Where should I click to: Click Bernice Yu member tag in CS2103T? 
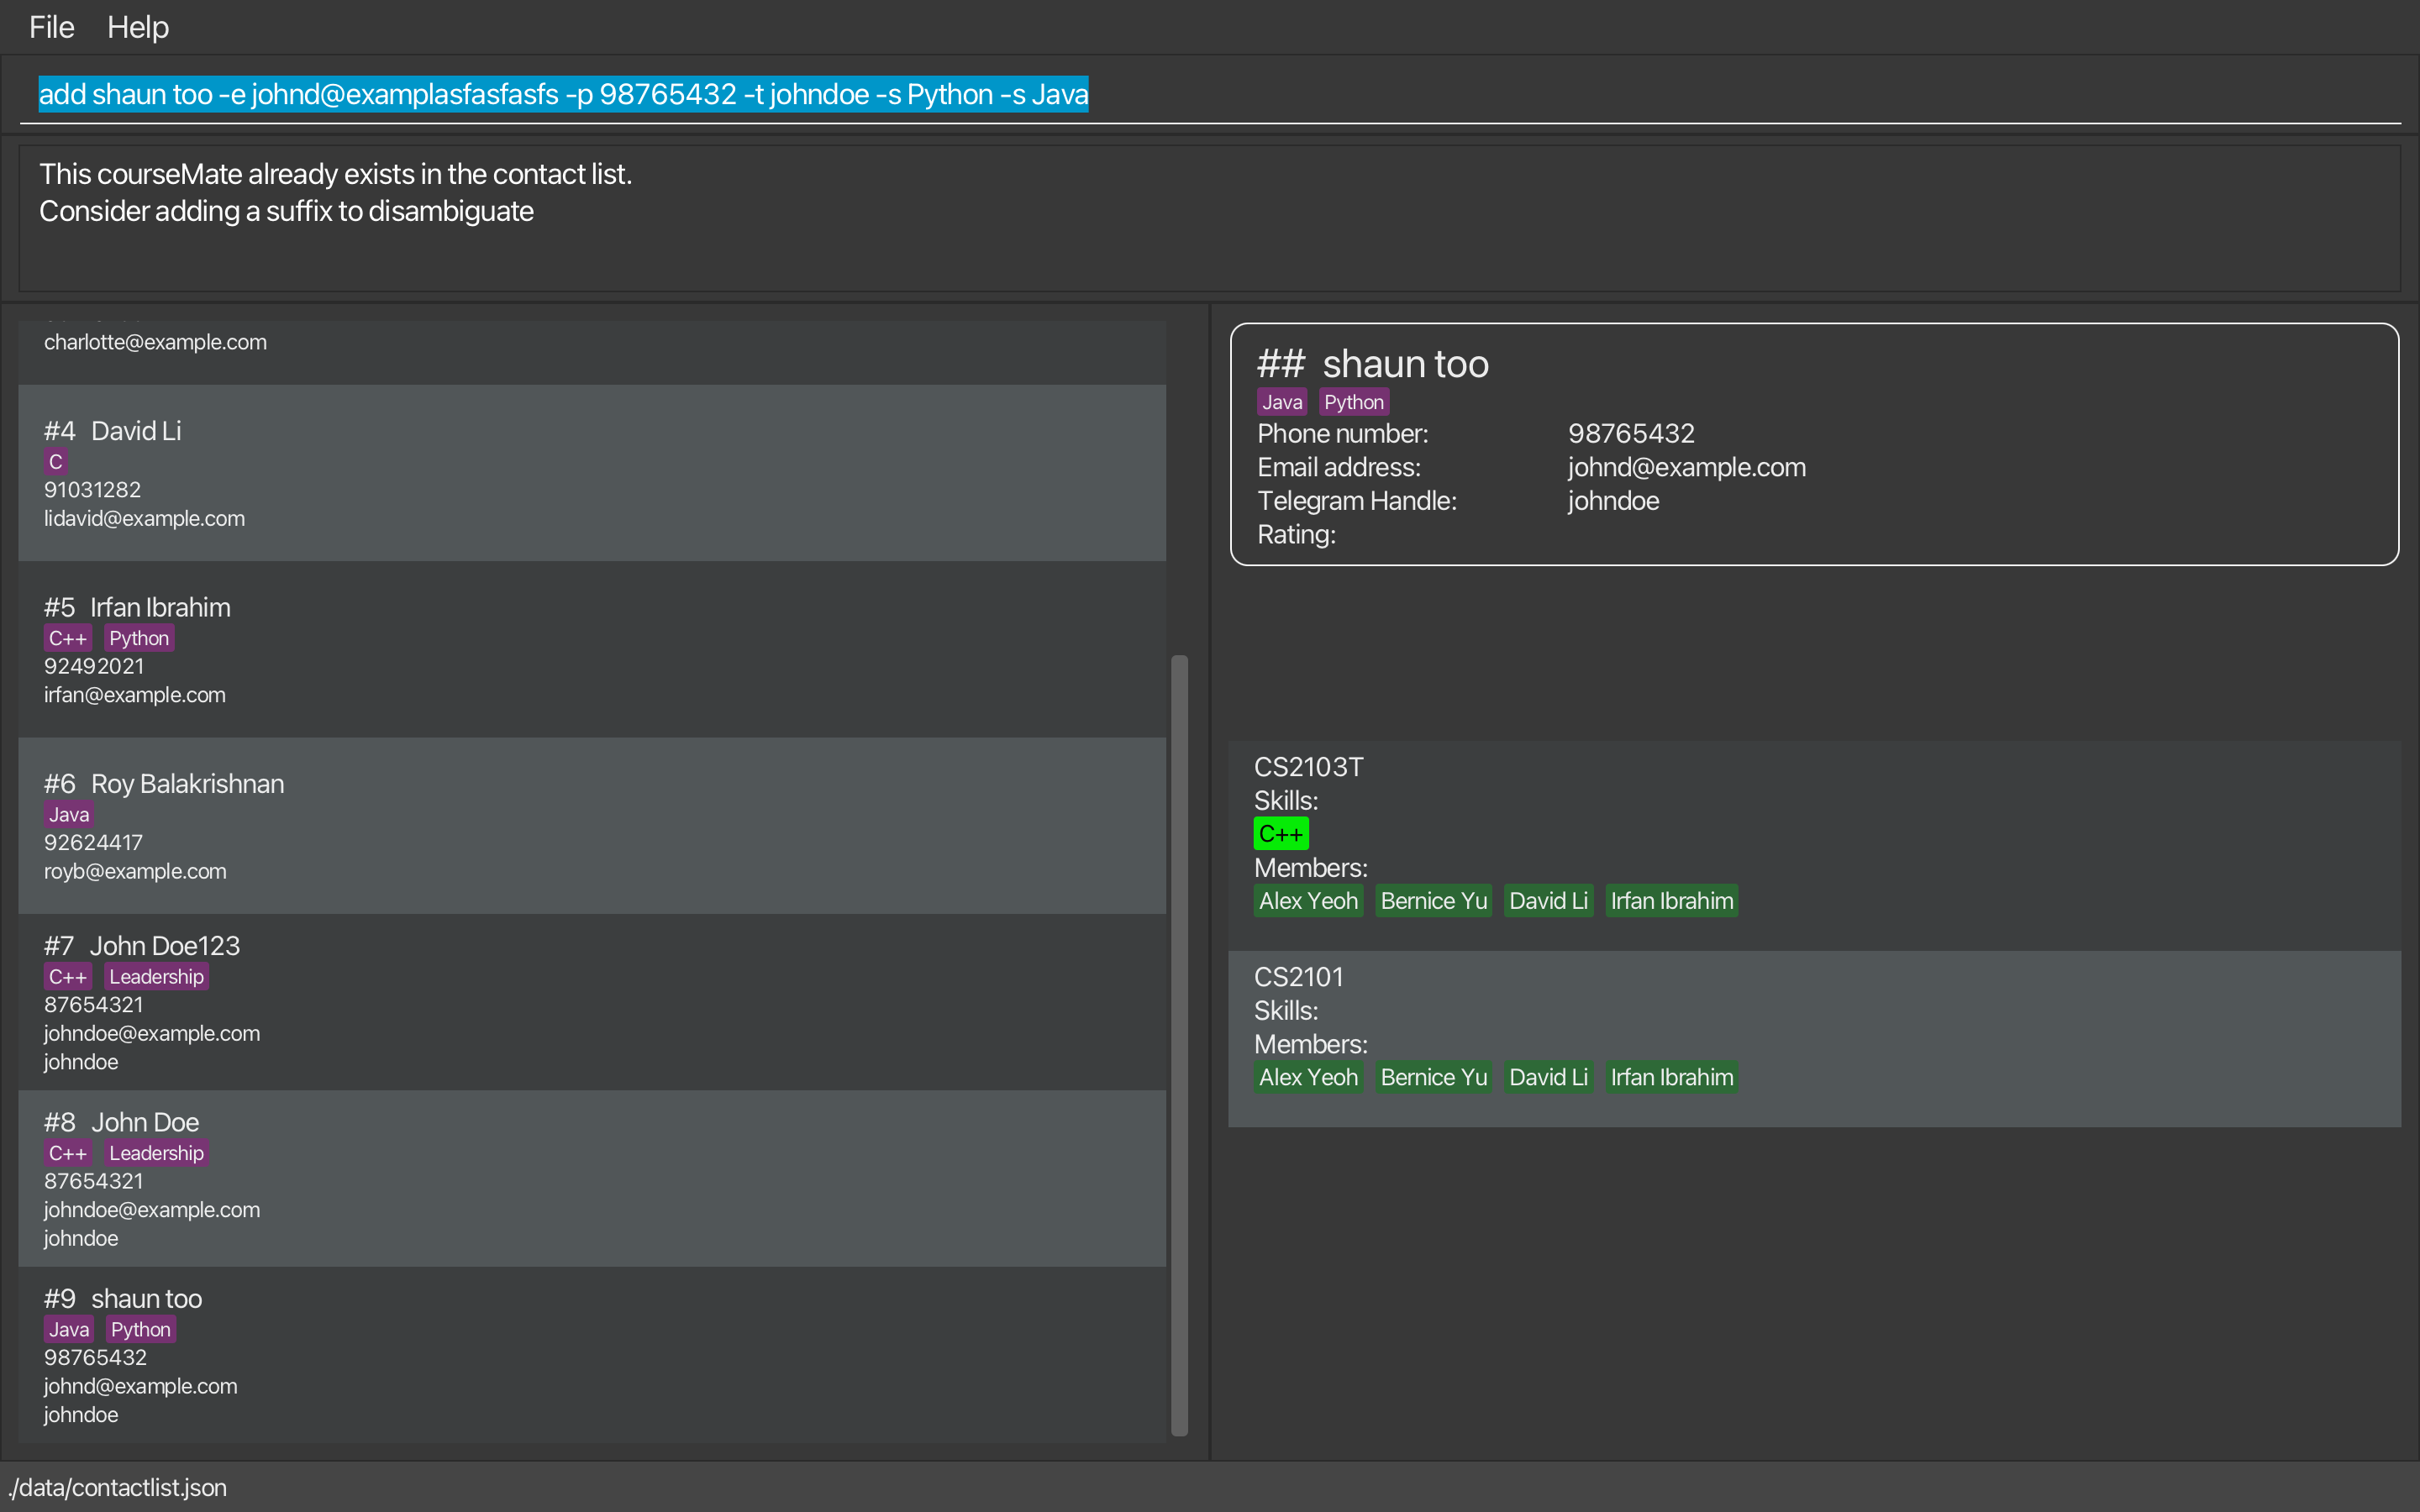pyautogui.click(x=1433, y=901)
